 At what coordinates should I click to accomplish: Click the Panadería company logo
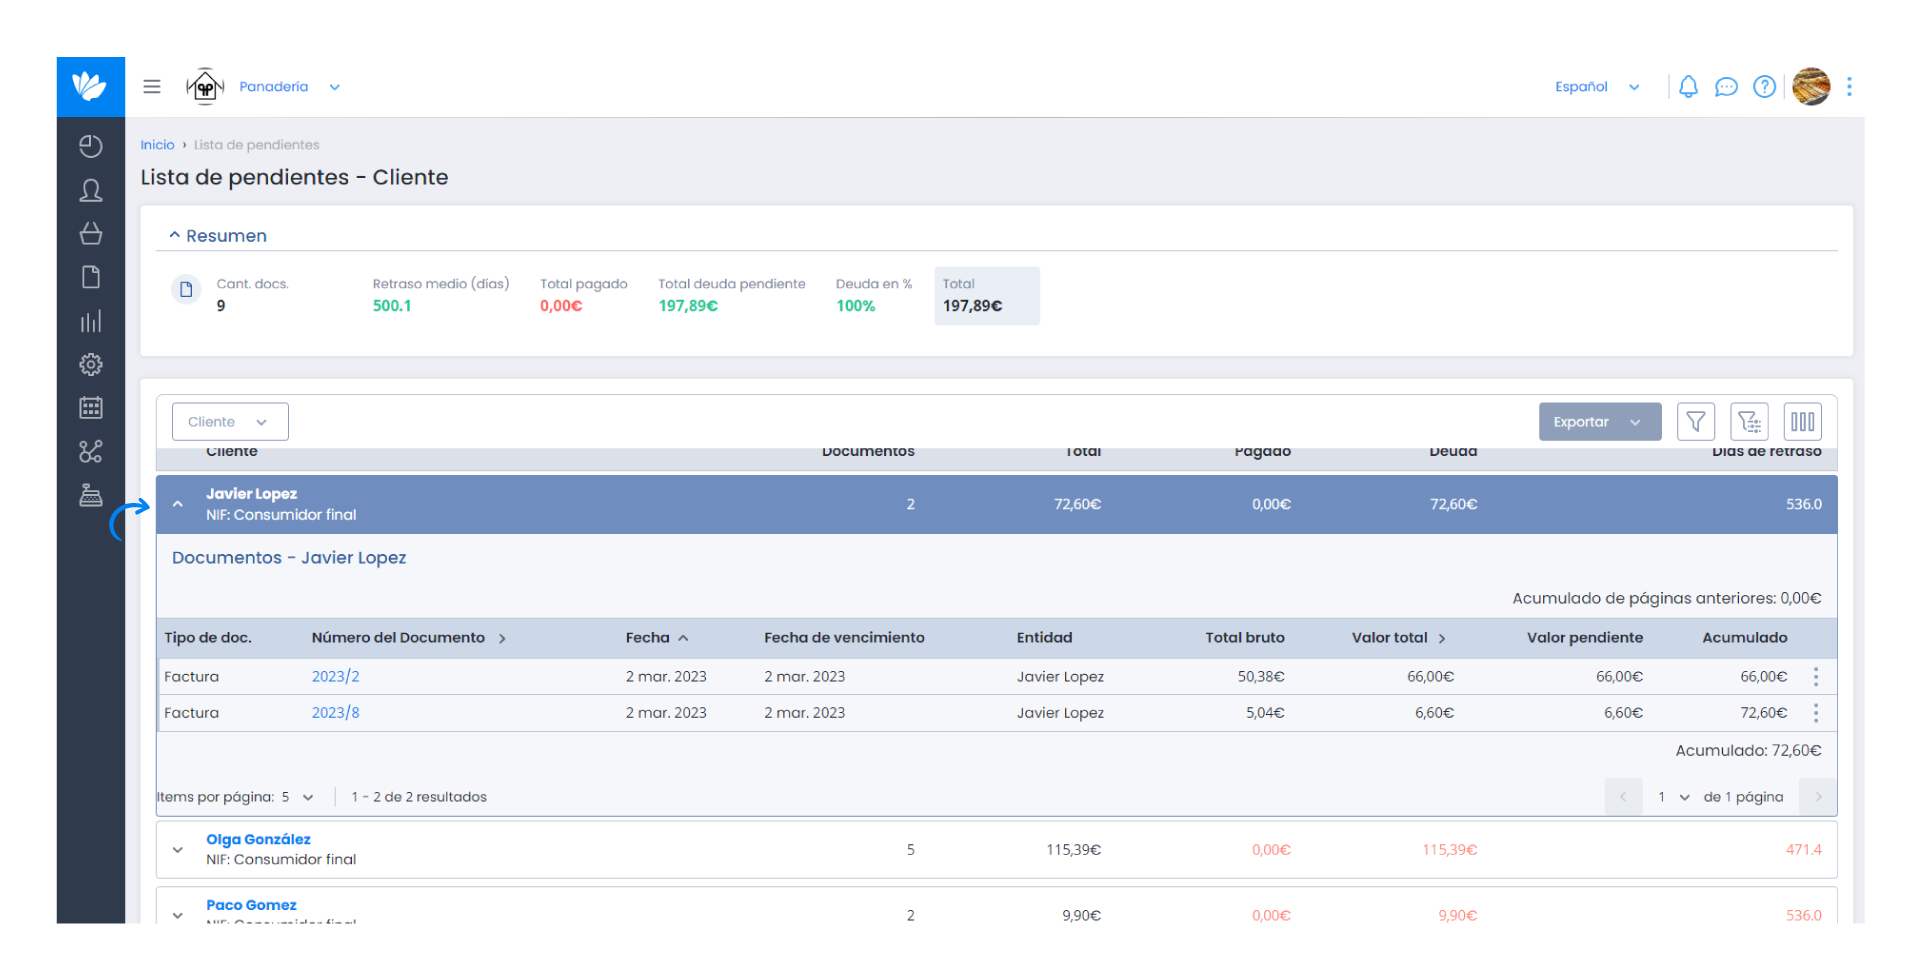(205, 87)
